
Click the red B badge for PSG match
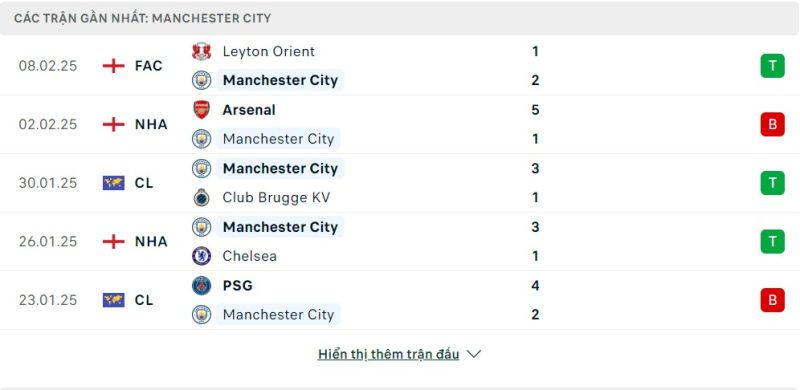click(x=772, y=300)
